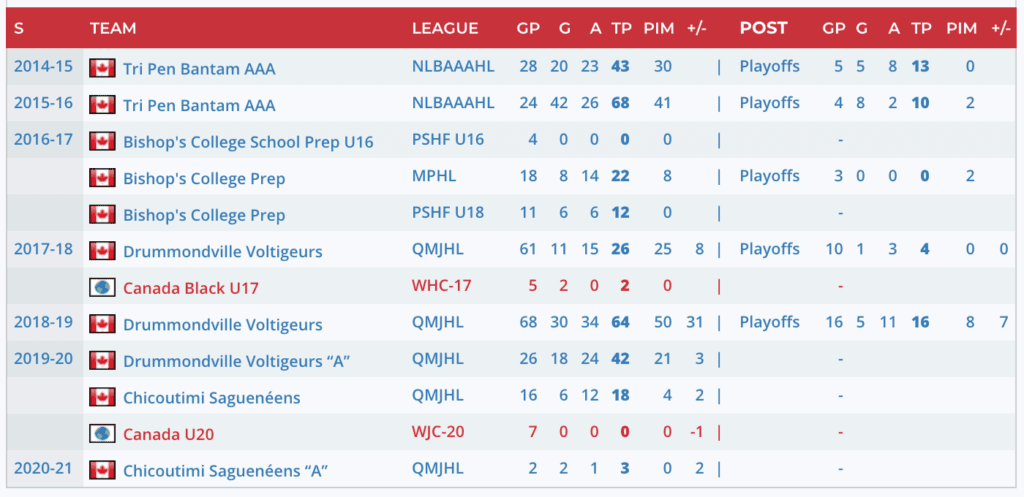
Task: Click flag beside 2018-19 Drummondville Voltigeurs
Action: [101, 324]
